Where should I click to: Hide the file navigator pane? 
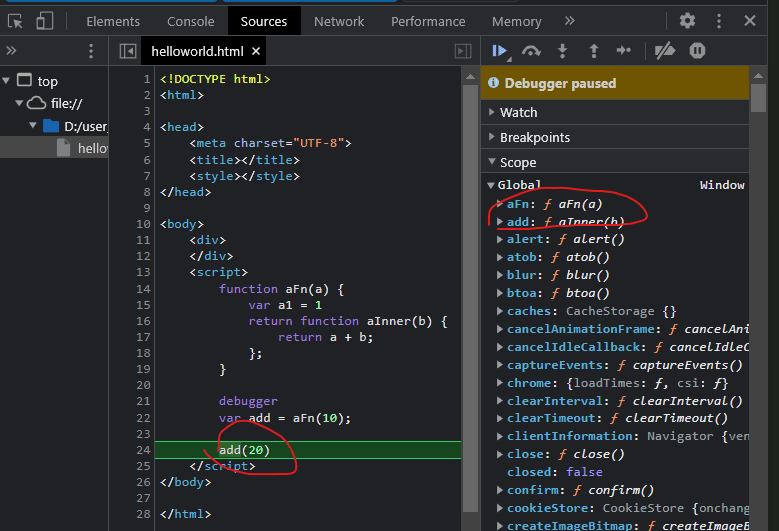(x=127, y=51)
